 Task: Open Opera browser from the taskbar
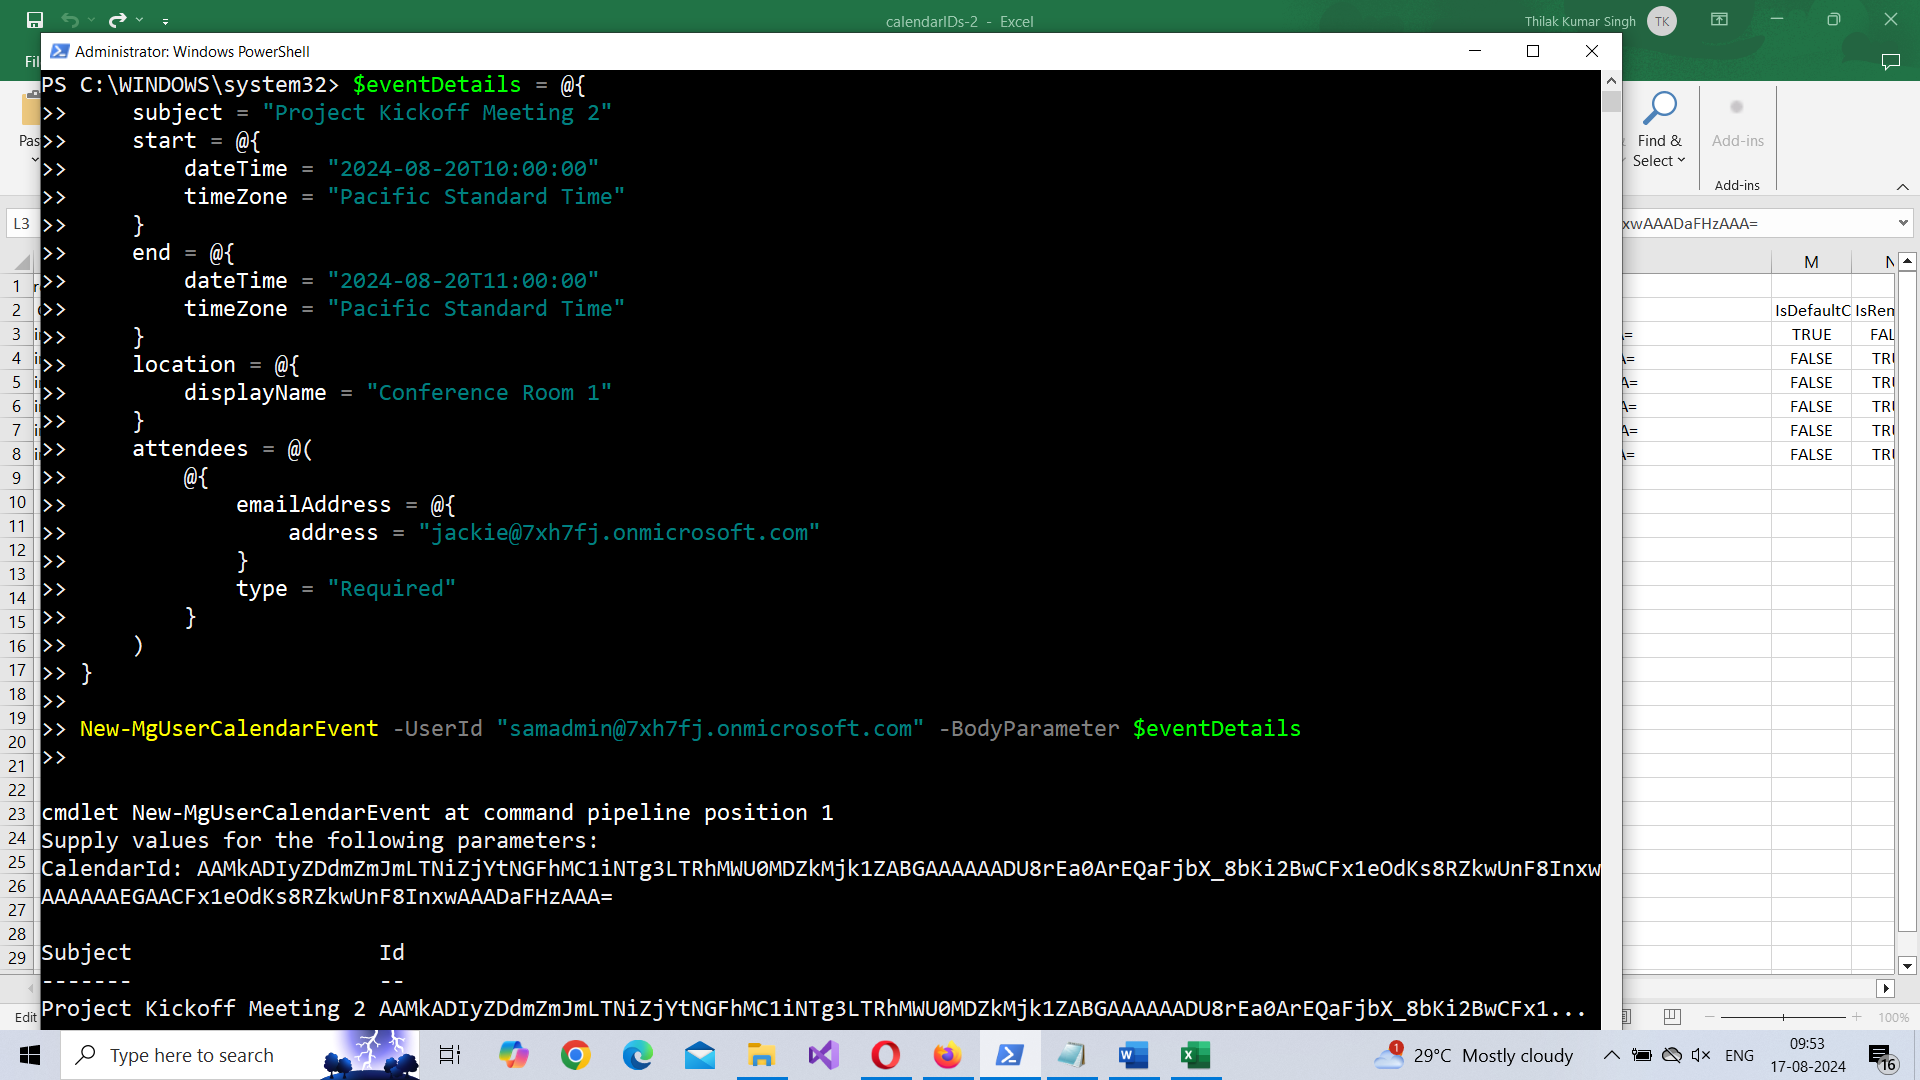pos(885,1055)
